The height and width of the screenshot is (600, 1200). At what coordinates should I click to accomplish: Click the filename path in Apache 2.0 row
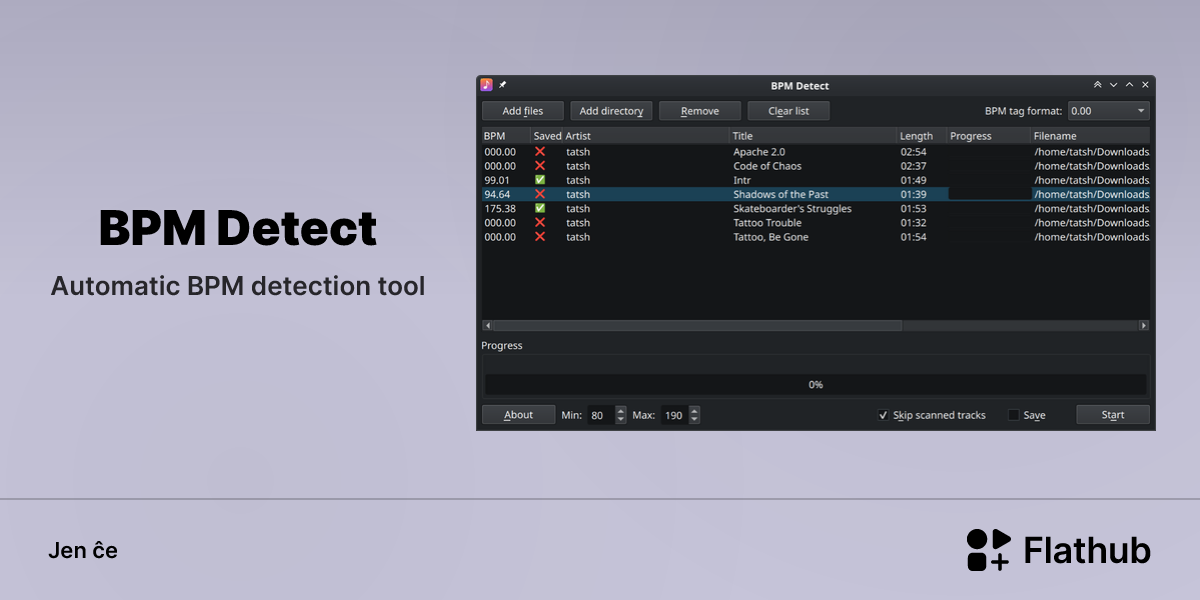coord(1091,152)
